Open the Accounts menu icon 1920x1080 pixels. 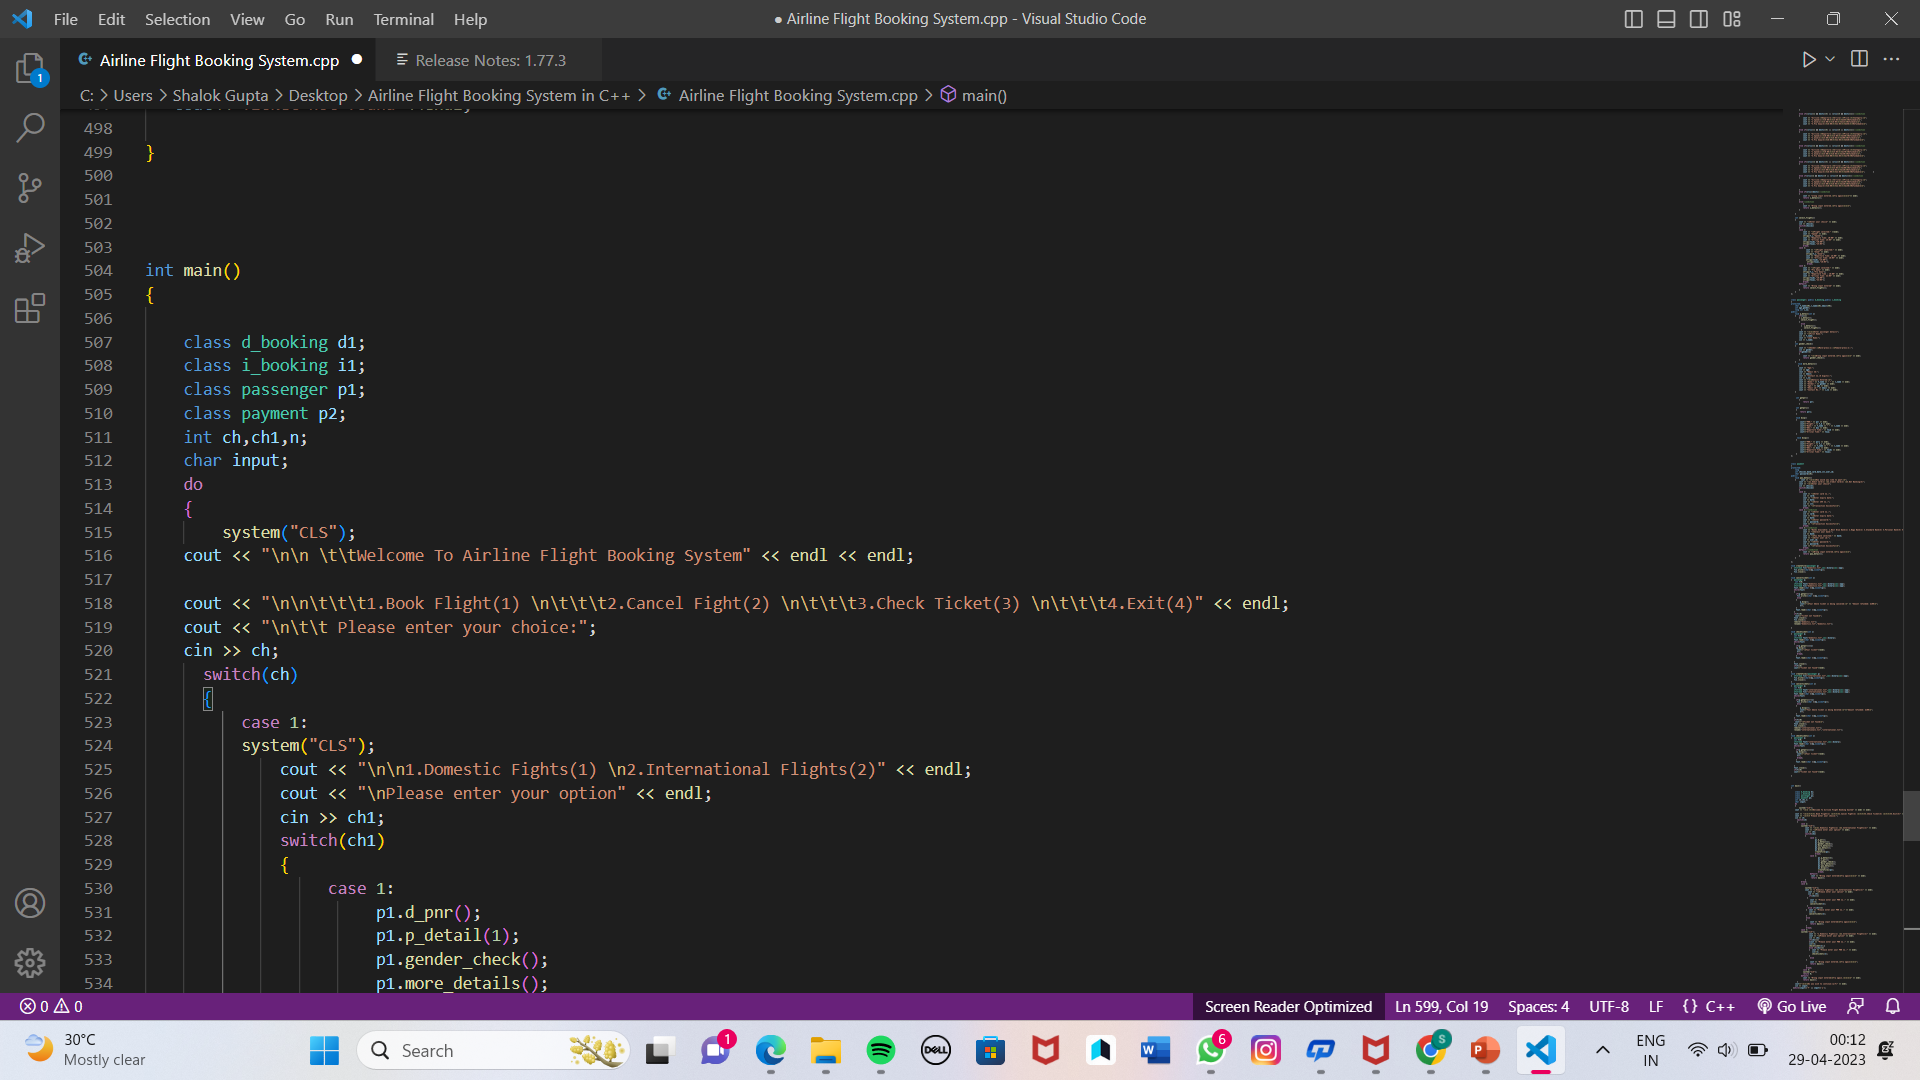[x=30, y=903]
